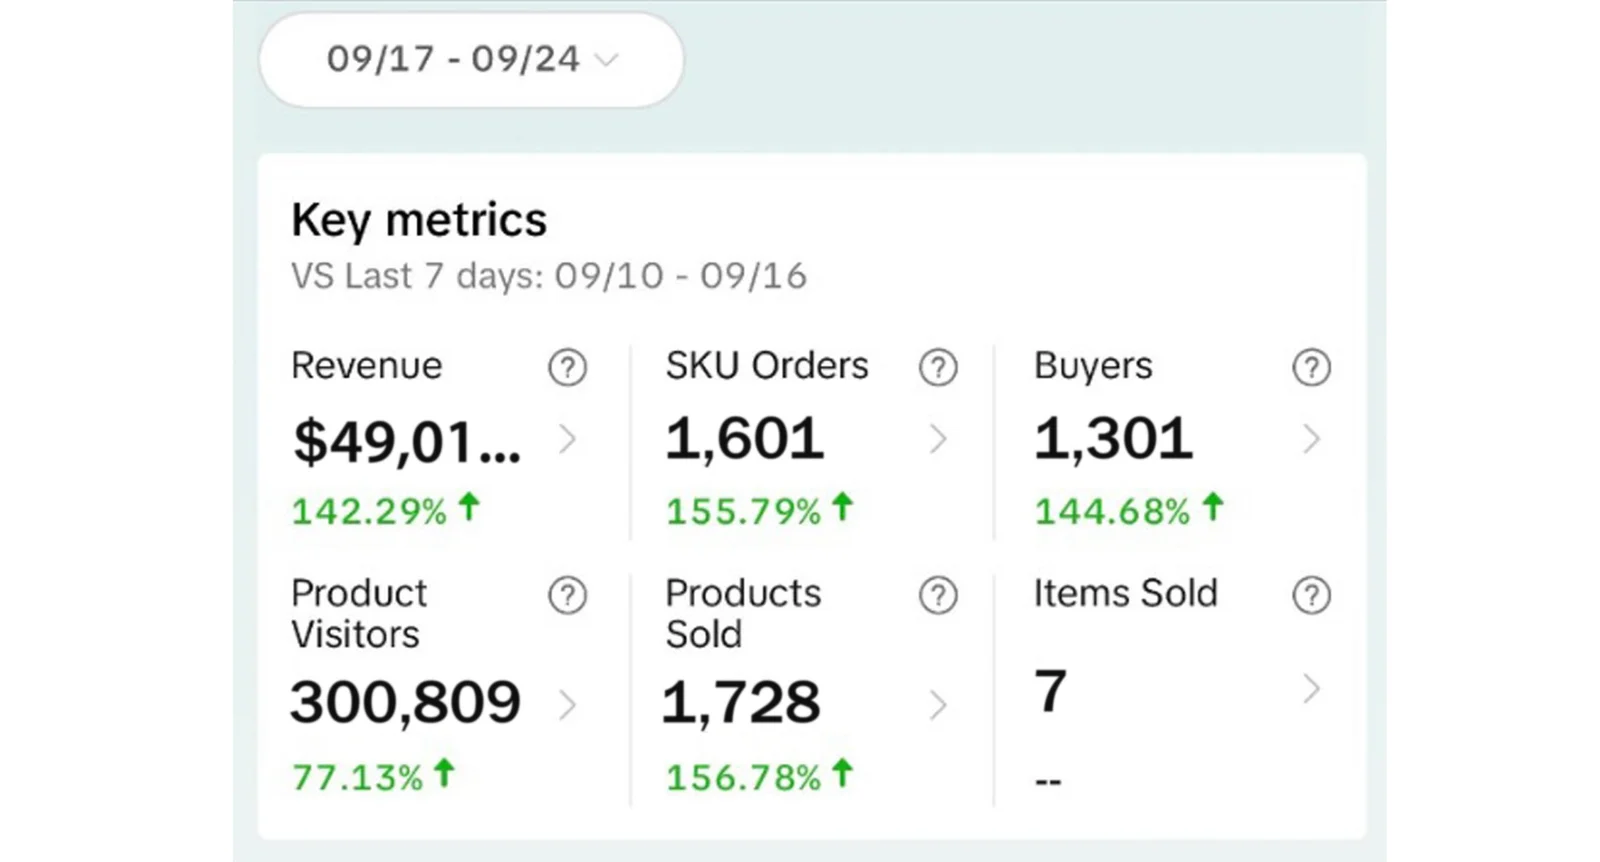Open Product Visitors help icon
The height and width of the screenshot is (862, 1600).
click(567, 596)
